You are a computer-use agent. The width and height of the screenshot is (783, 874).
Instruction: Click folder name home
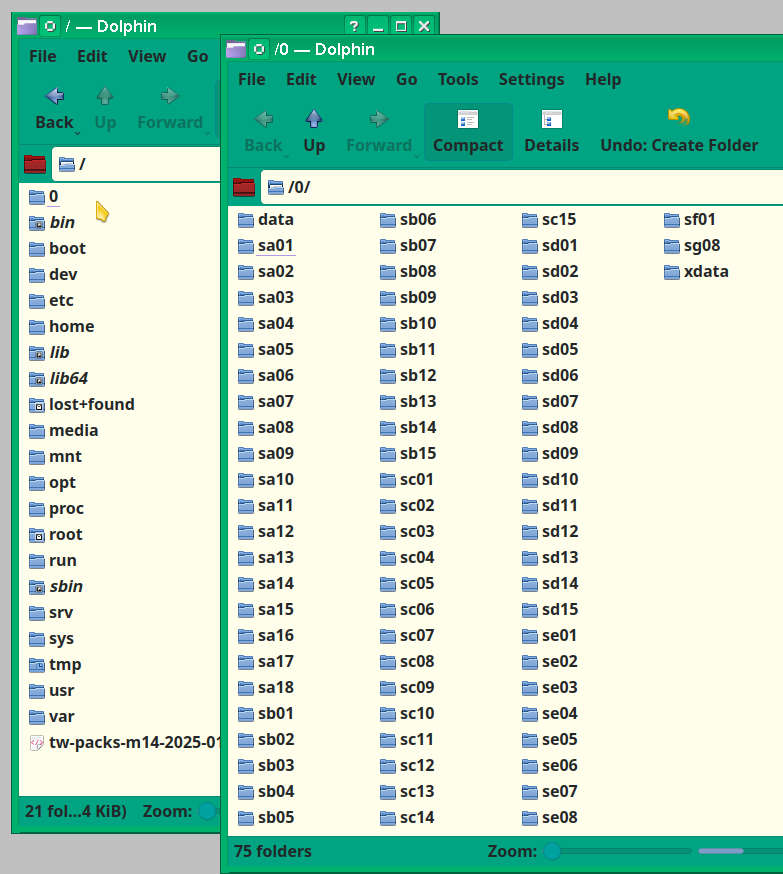(71, 326)
